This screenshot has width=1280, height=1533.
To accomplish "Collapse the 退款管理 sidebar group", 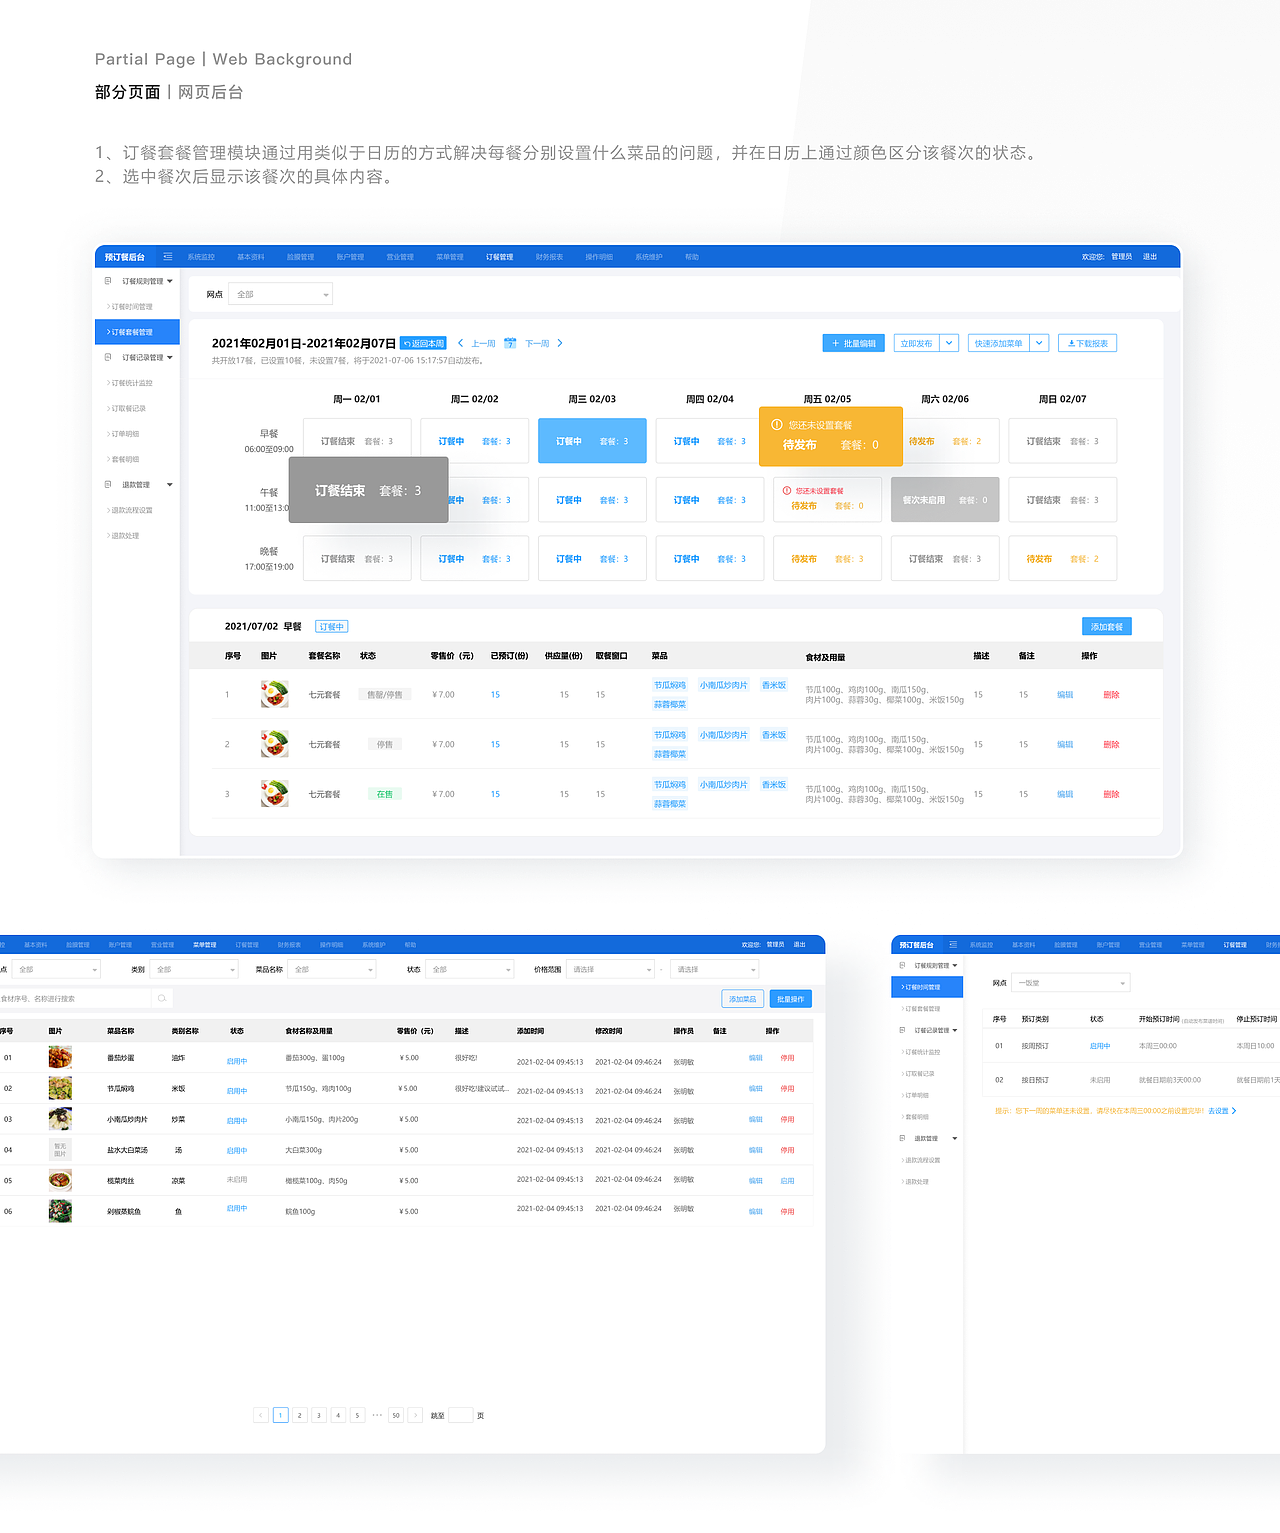I will pos(170,484).
